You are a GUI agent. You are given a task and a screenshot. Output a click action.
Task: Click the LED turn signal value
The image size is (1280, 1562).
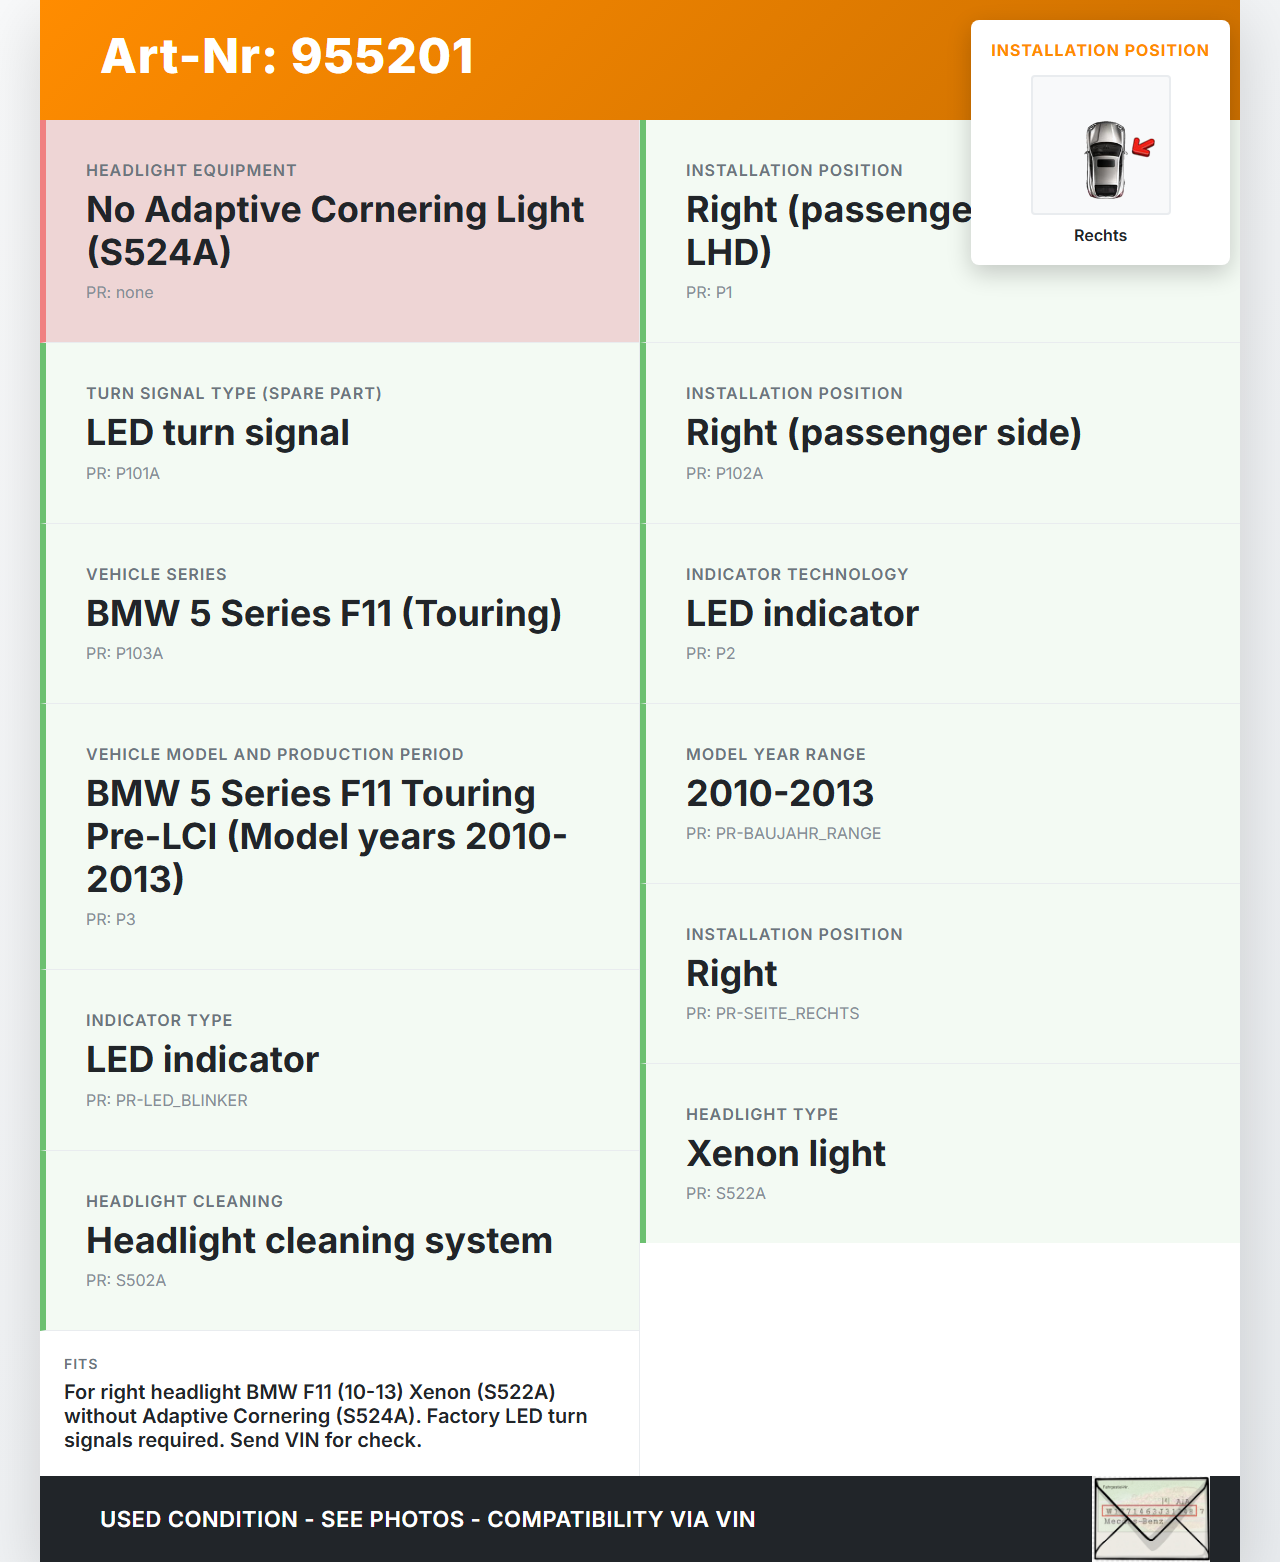[x=218, y=433]
